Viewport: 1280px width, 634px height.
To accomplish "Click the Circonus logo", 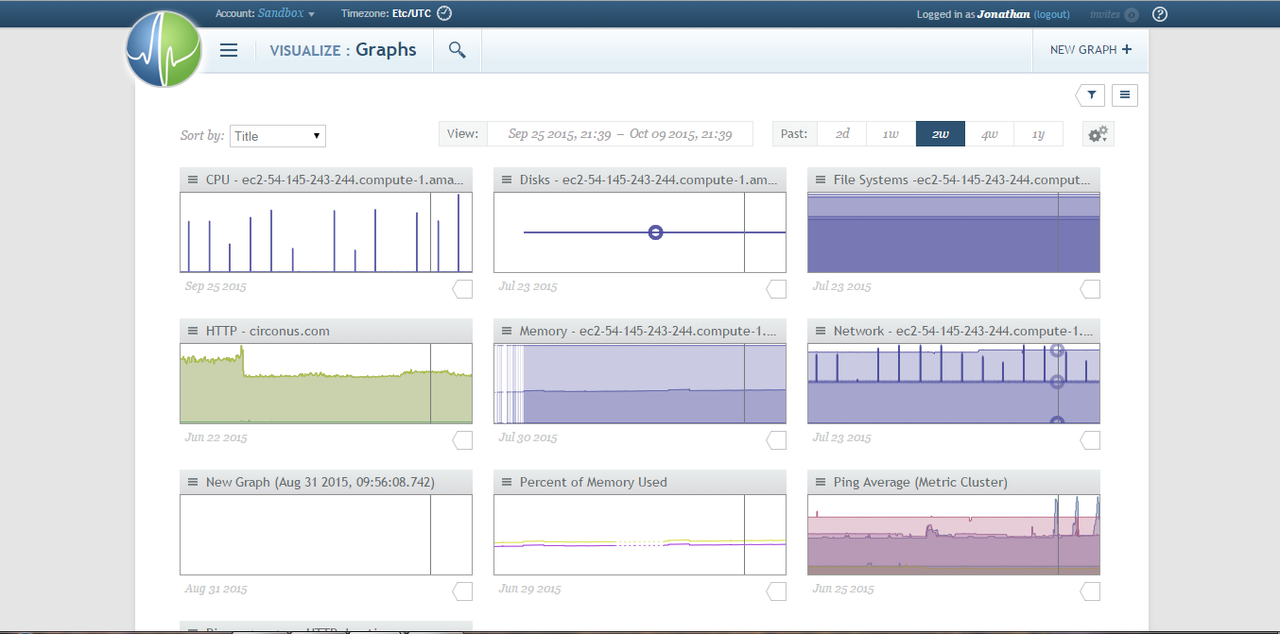I will 163,49.
